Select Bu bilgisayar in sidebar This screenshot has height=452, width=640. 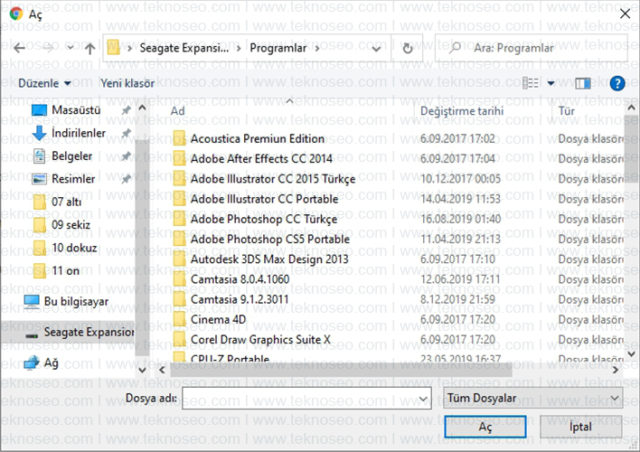66,302
